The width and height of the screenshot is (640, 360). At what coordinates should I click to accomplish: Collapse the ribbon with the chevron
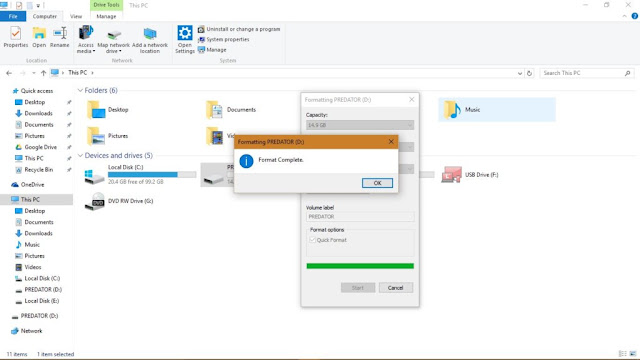(x=624, y=16)
